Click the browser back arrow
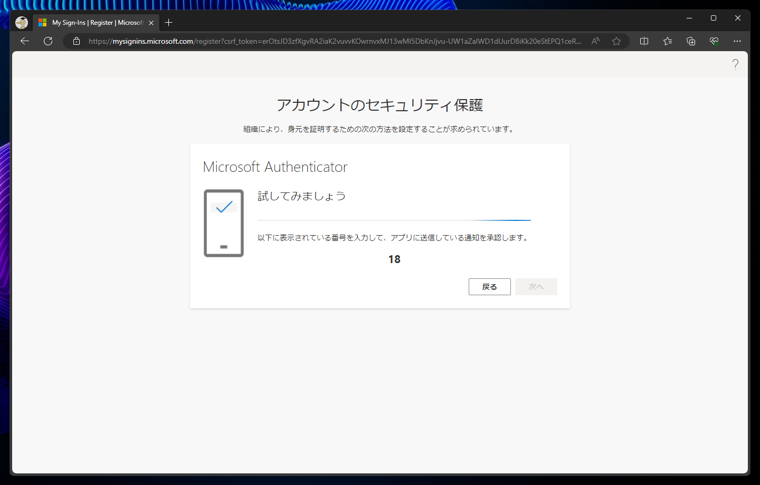 pos(25,41)
